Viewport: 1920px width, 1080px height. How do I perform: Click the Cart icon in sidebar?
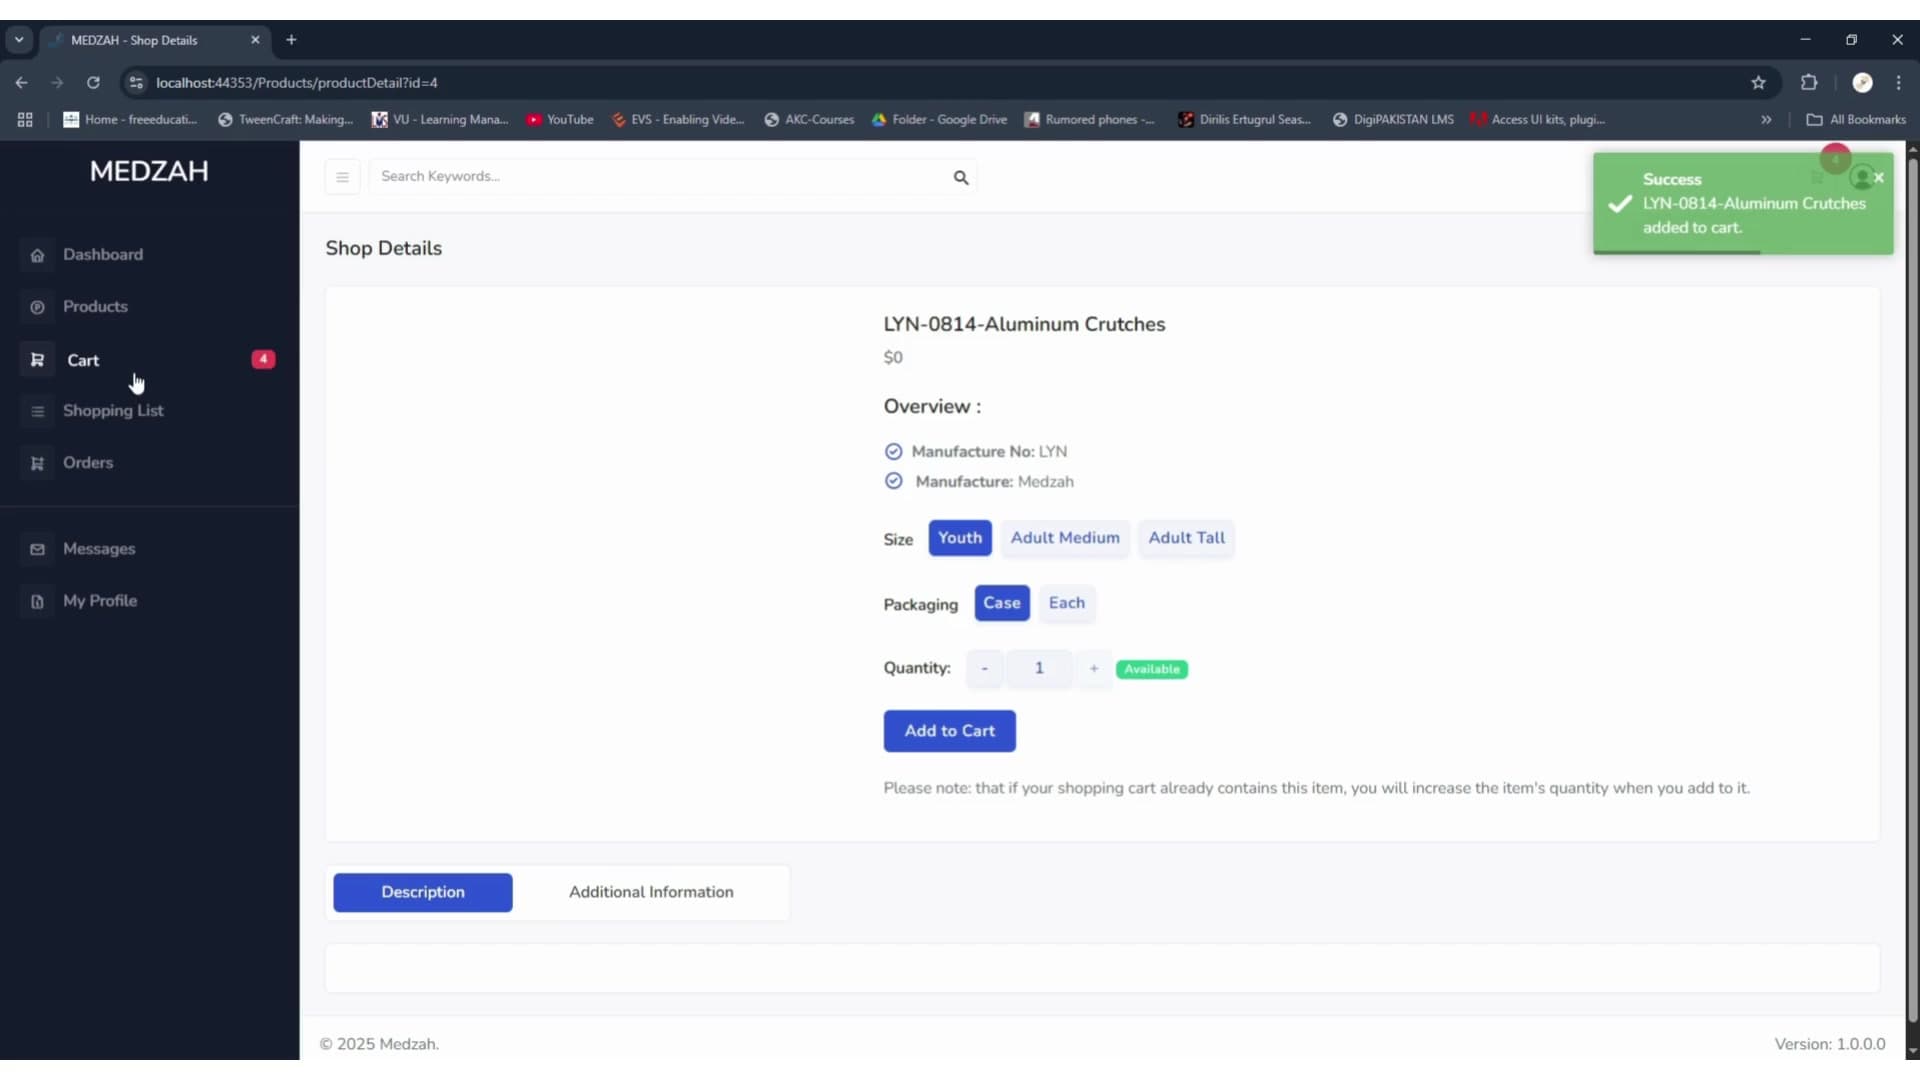point(37,360)
